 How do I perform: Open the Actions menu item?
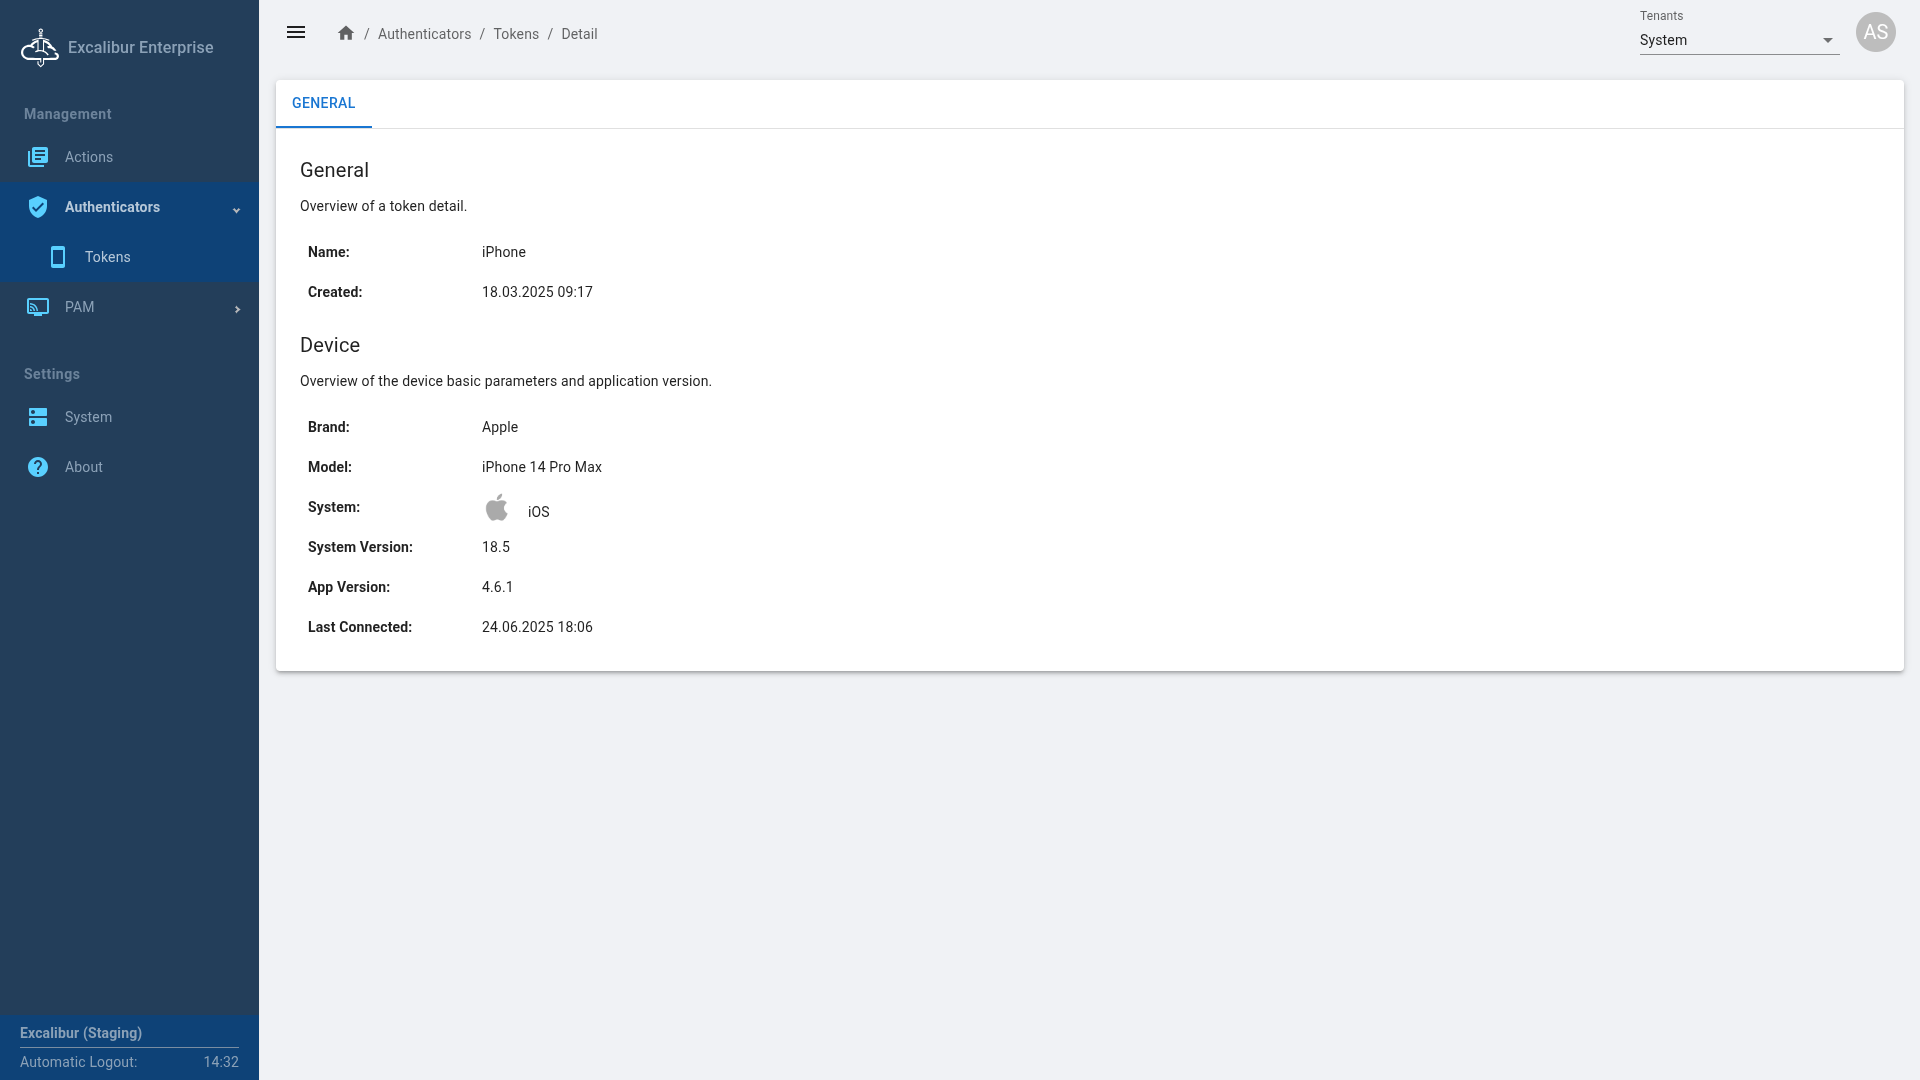pos(89,157)
